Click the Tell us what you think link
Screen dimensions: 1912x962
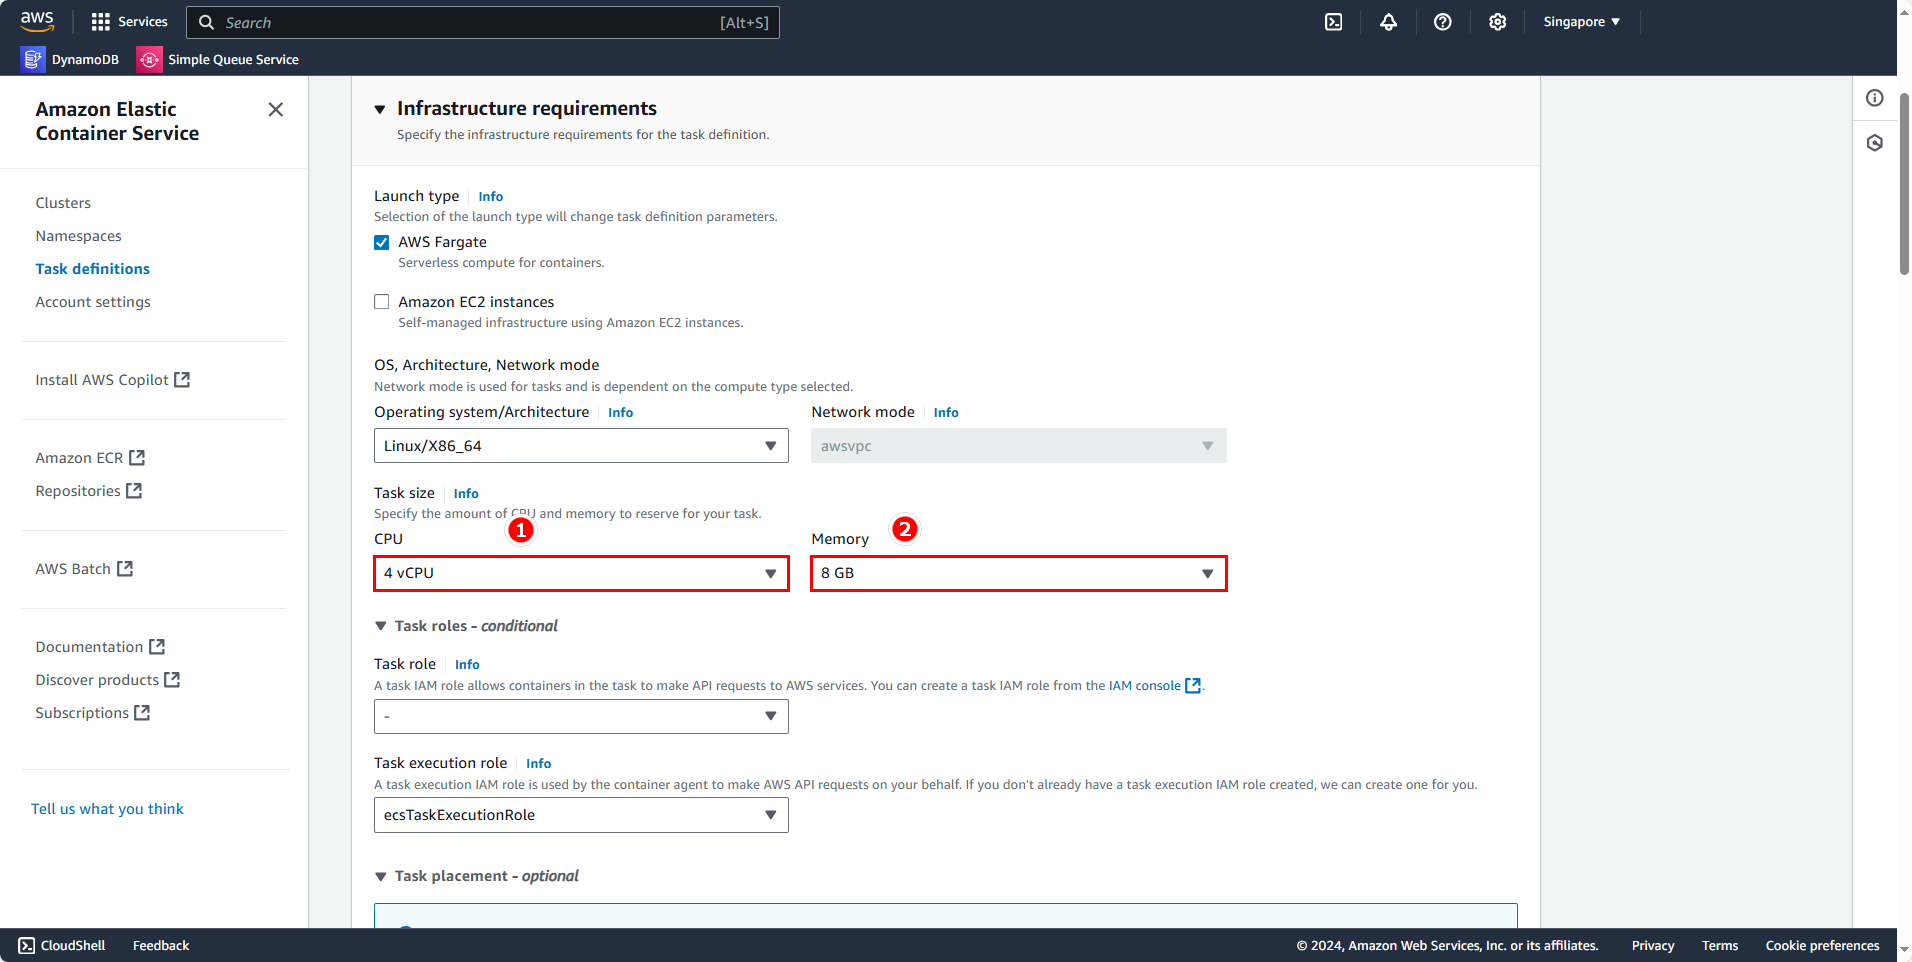(107, 809)
